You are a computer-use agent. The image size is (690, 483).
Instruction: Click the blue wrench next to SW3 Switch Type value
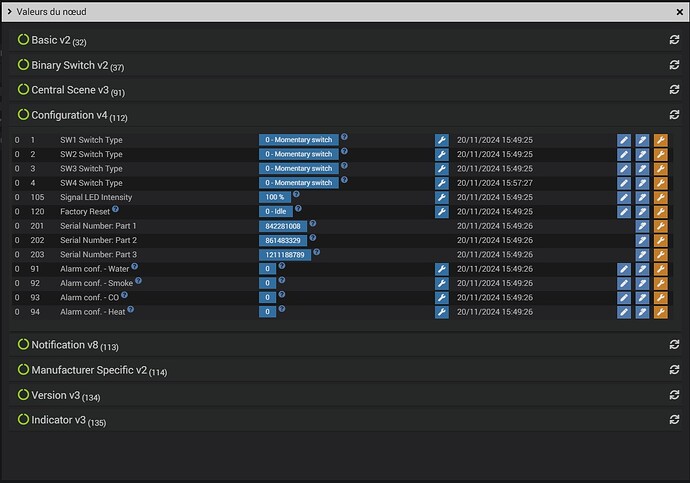(442, 169)
